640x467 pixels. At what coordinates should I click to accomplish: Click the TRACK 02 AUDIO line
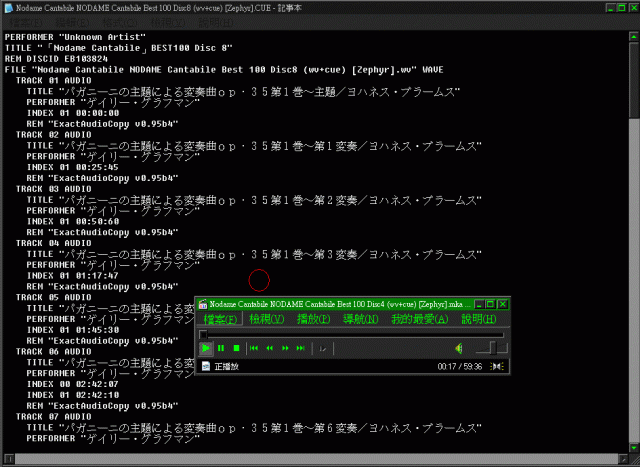pos(53,135)
